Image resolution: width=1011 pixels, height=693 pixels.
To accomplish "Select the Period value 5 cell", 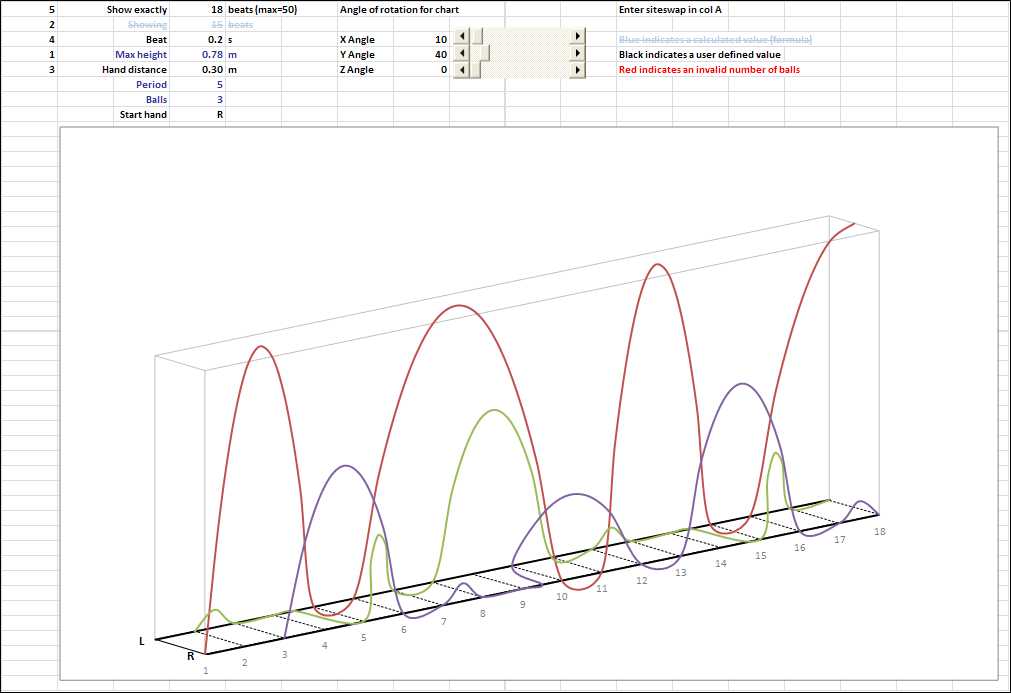I will coord(197,84).
